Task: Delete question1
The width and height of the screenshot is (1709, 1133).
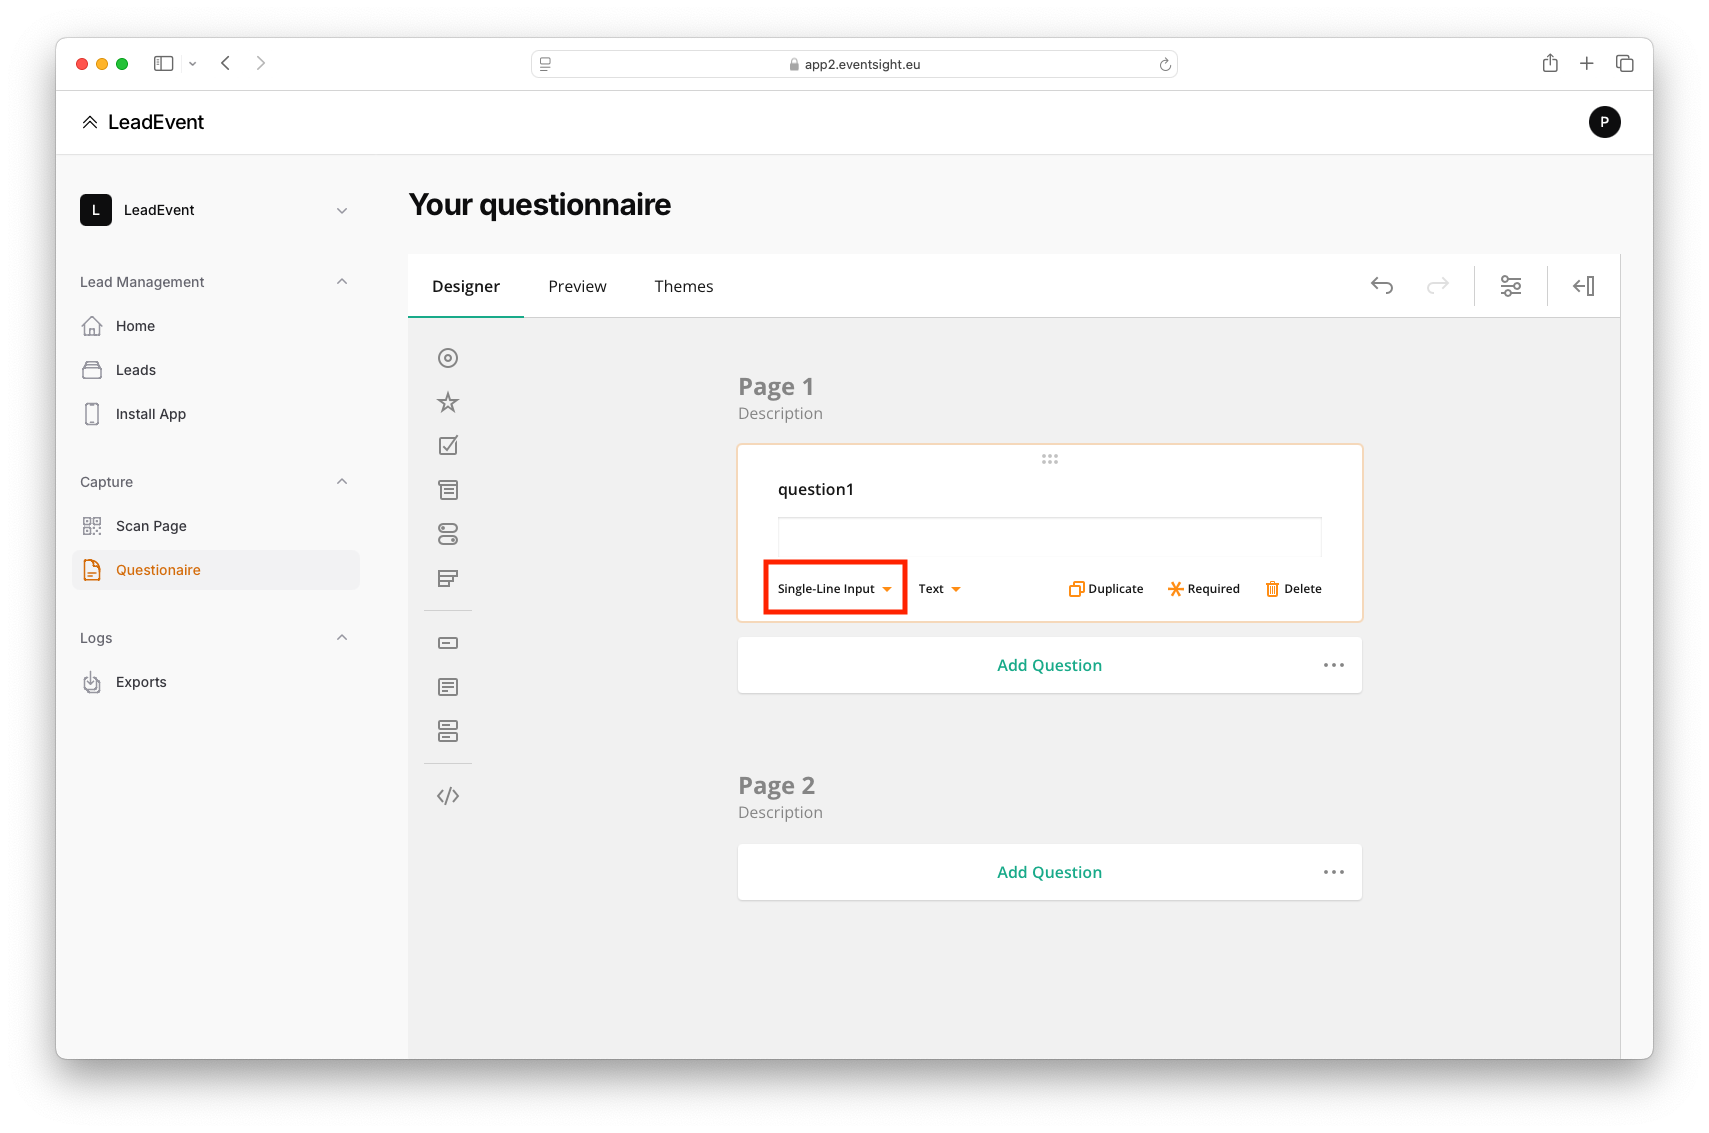Action: tap(1294, 589)
